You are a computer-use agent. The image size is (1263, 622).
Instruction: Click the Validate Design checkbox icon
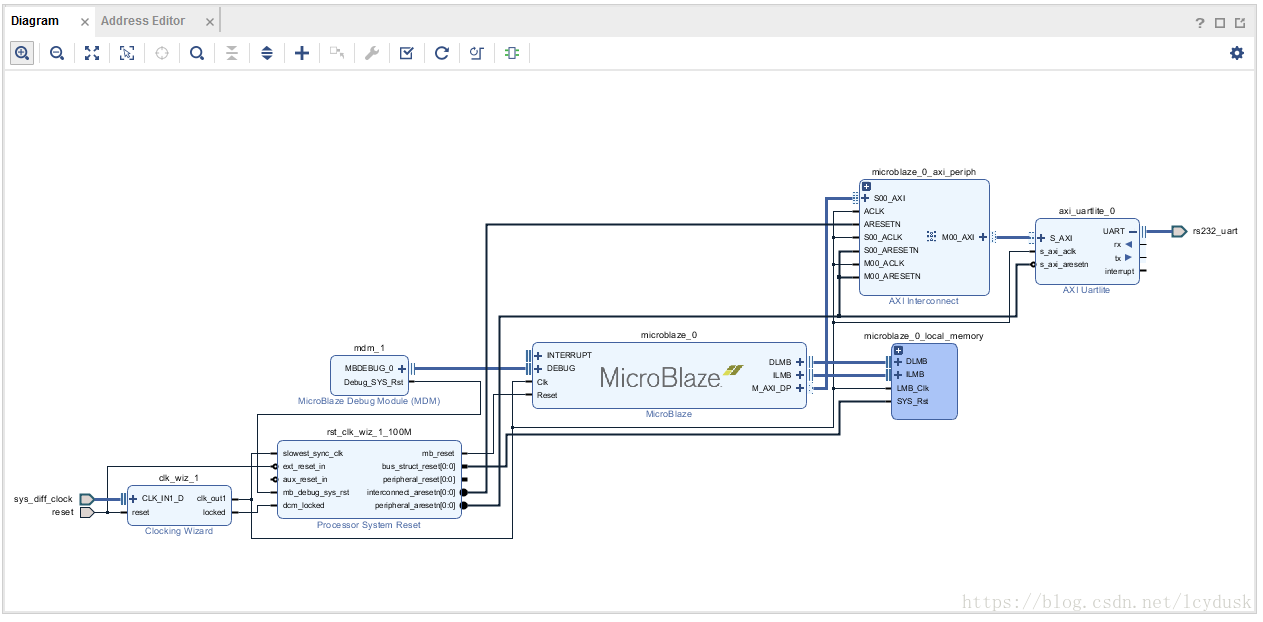406,53
